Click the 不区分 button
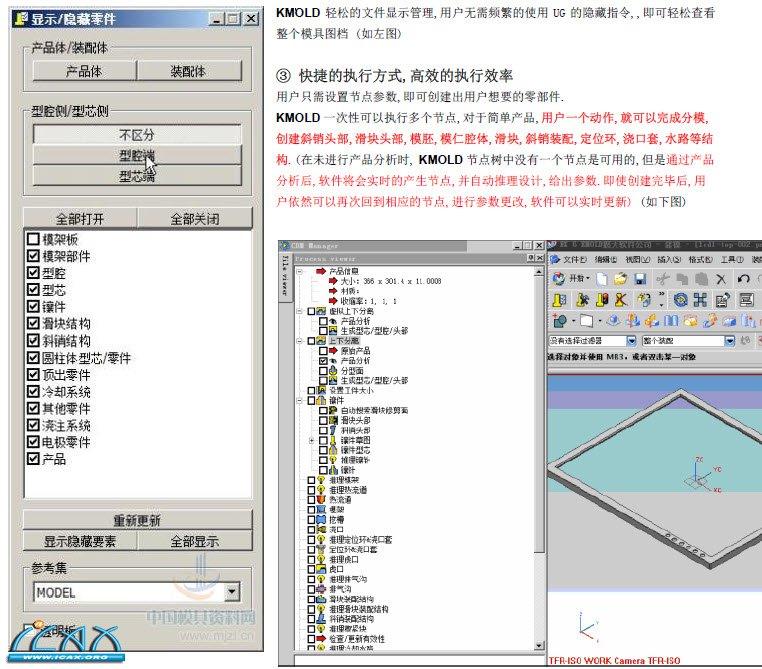The height and width of the screenshot is (669, 762). click(x=137, y=134)
